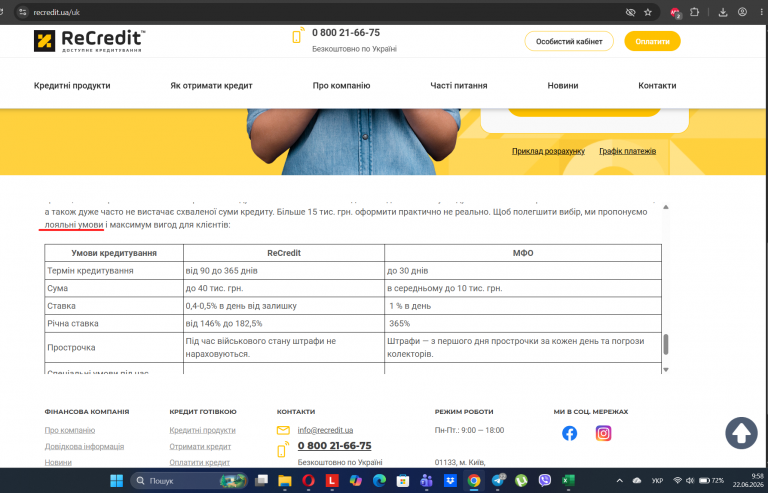Open Telegram from taskbar
Viewport: 768px width, 493px height.
[498, 481]
